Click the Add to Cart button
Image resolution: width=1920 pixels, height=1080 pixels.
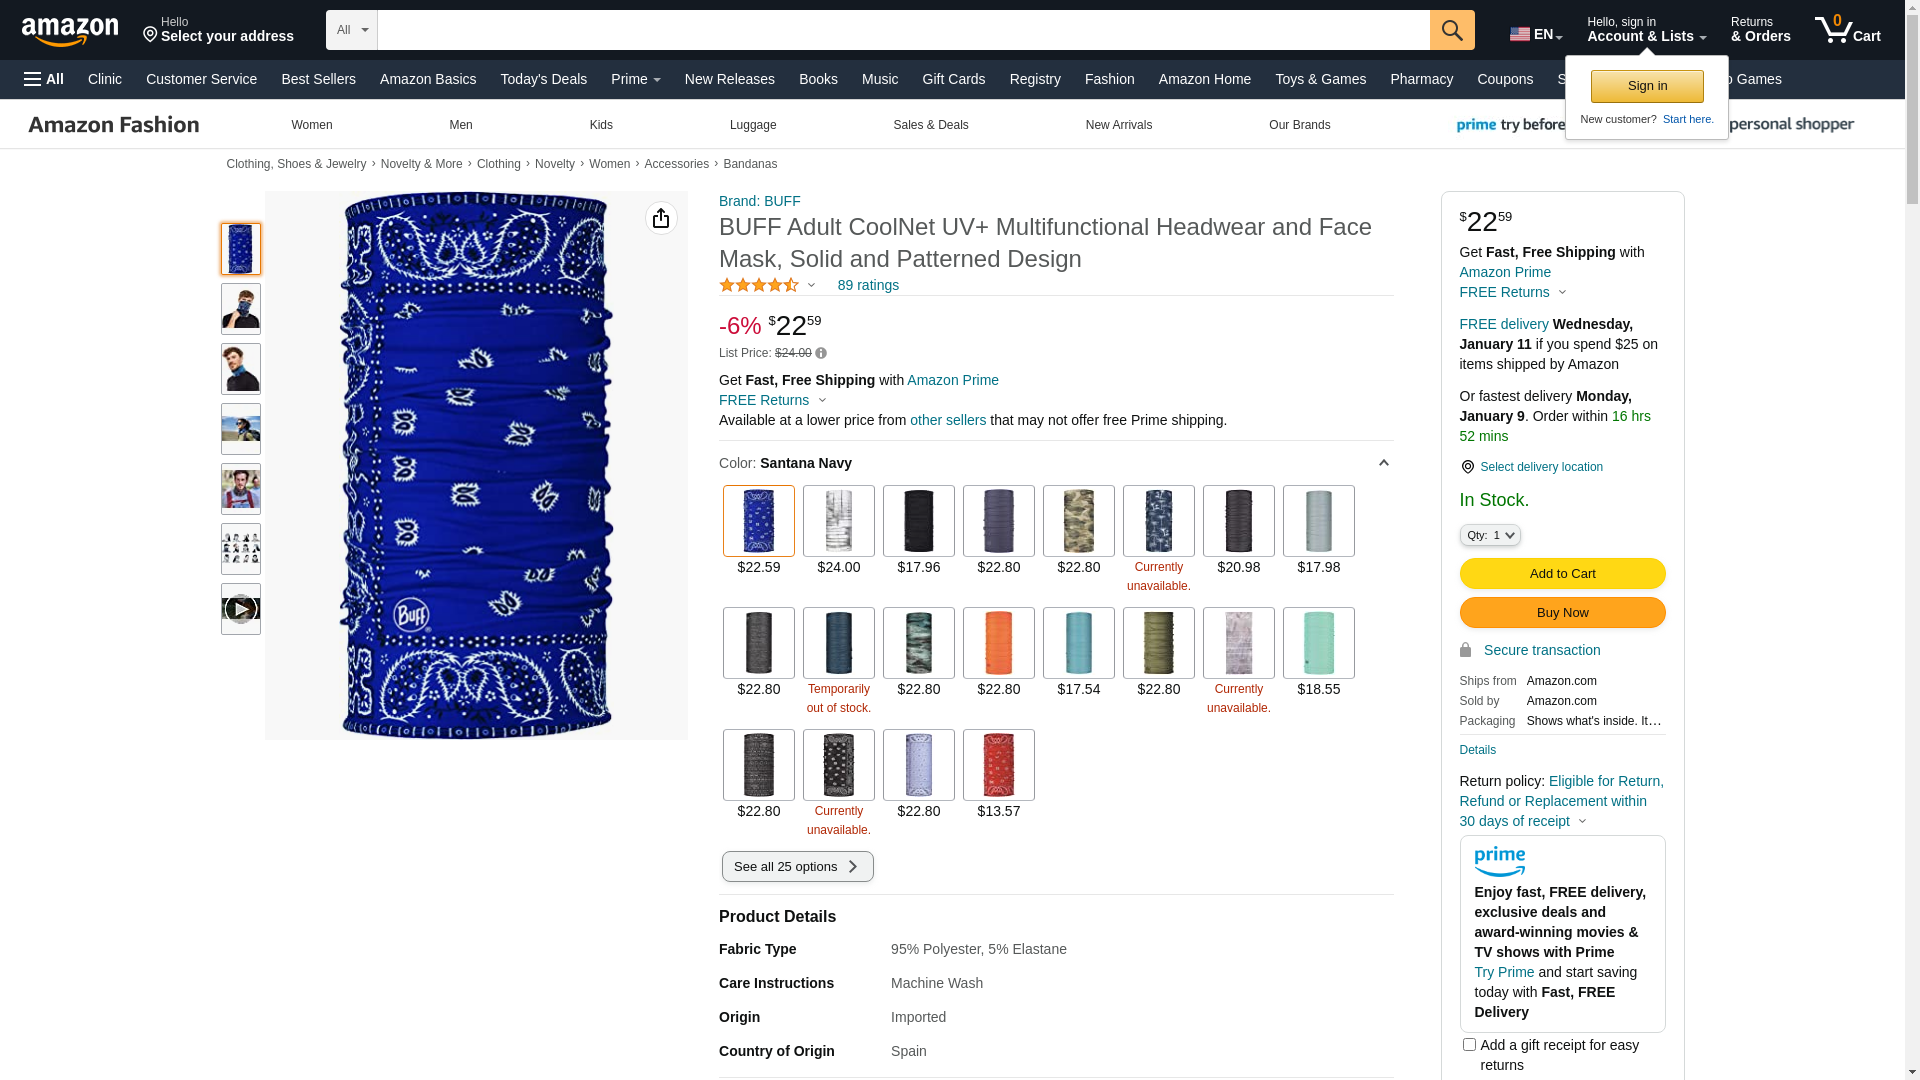(x=1562, y=573)
